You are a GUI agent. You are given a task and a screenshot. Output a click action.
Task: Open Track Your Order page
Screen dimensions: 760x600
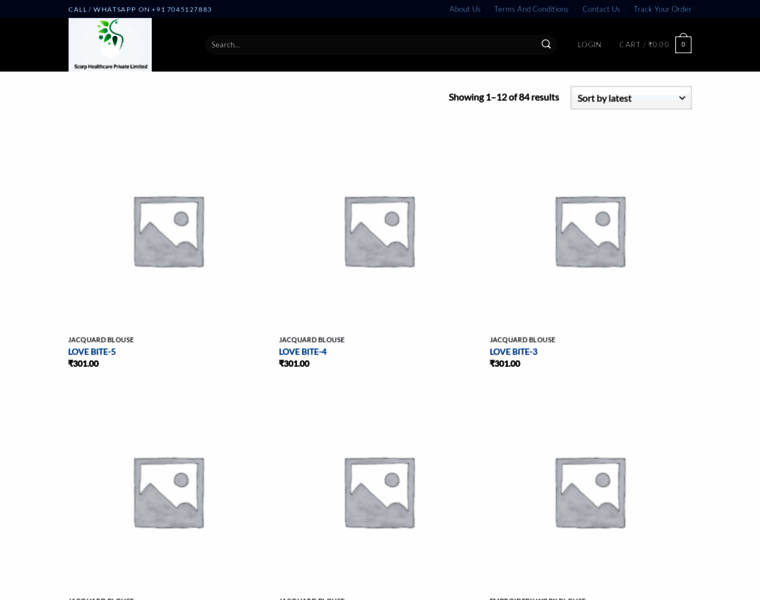(662, 9)
